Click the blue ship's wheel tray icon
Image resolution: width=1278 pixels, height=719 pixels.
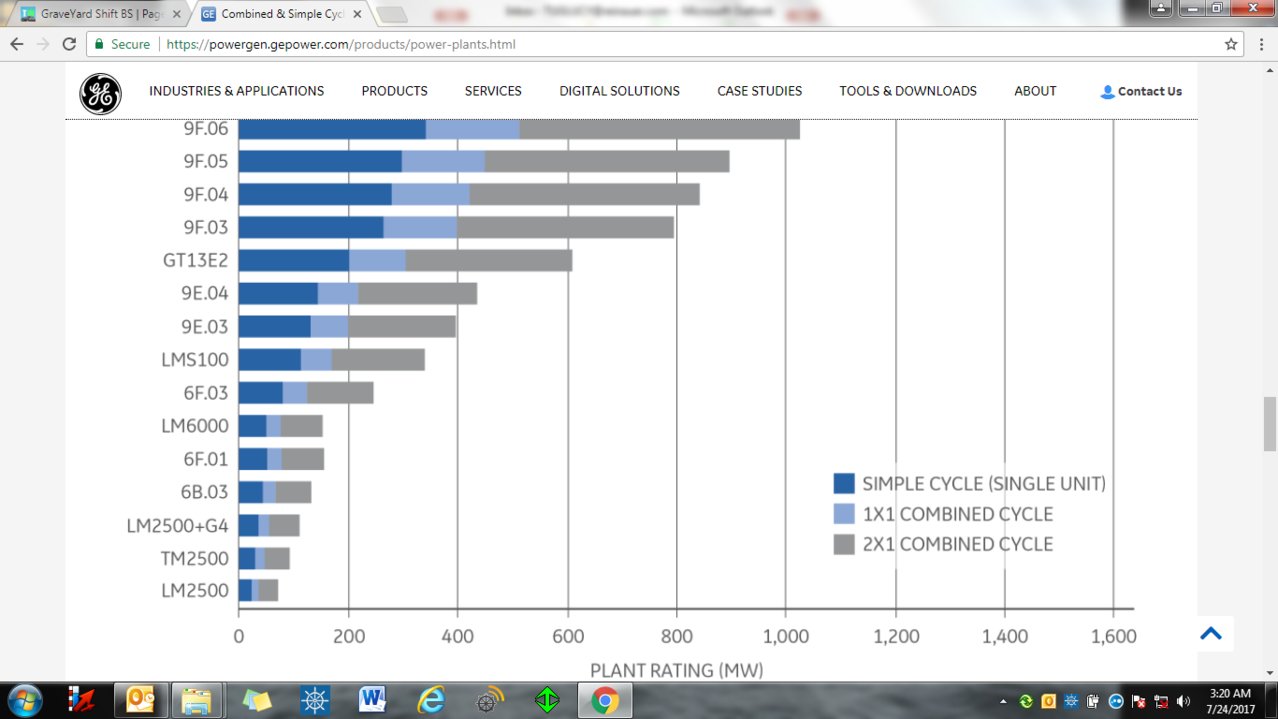[1070, 701]
